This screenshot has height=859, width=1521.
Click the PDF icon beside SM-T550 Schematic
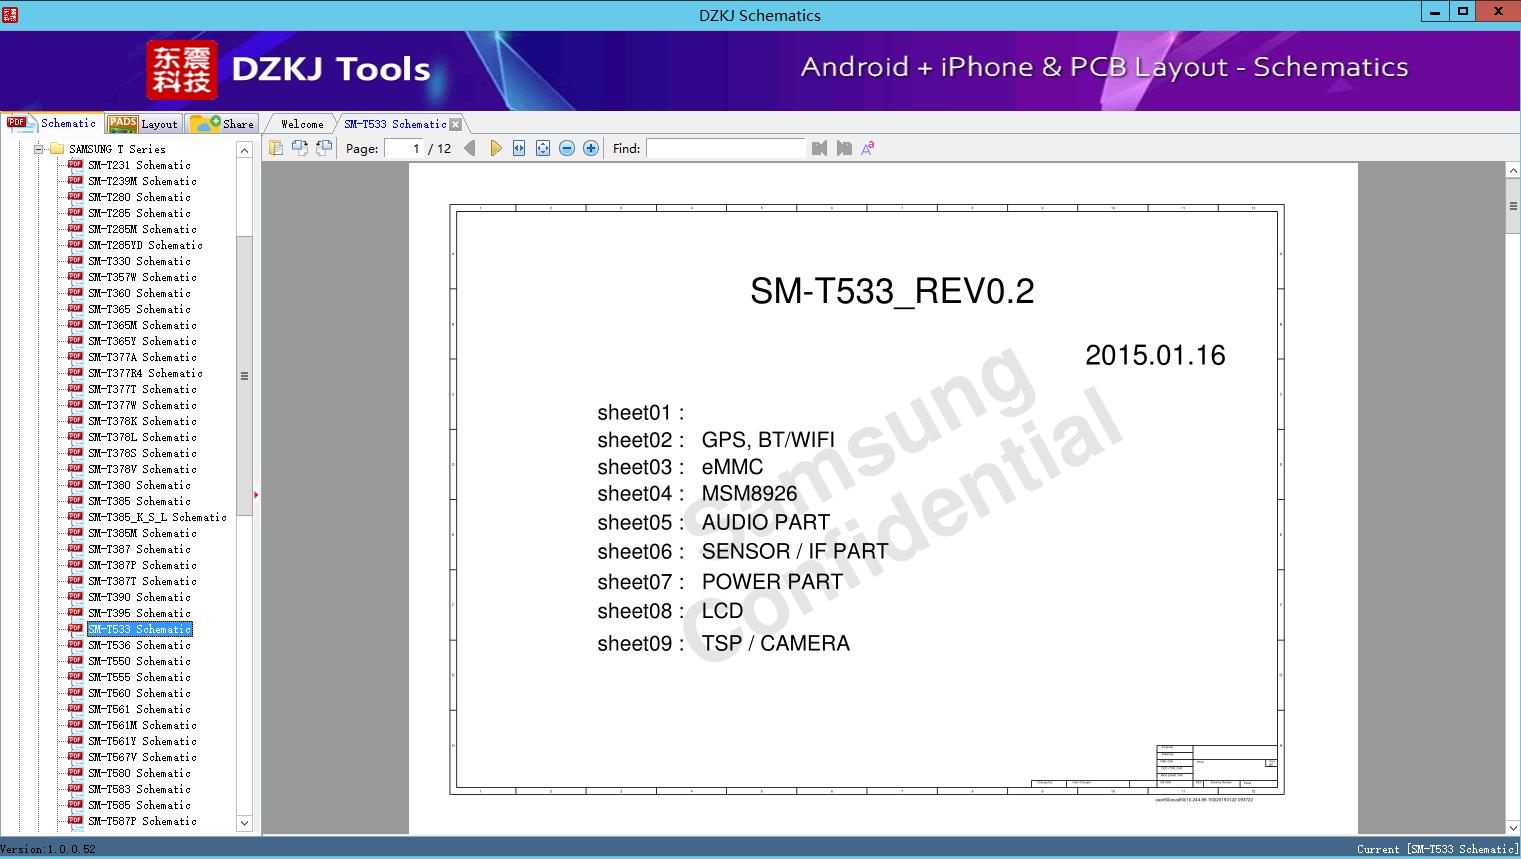(75, 661)
